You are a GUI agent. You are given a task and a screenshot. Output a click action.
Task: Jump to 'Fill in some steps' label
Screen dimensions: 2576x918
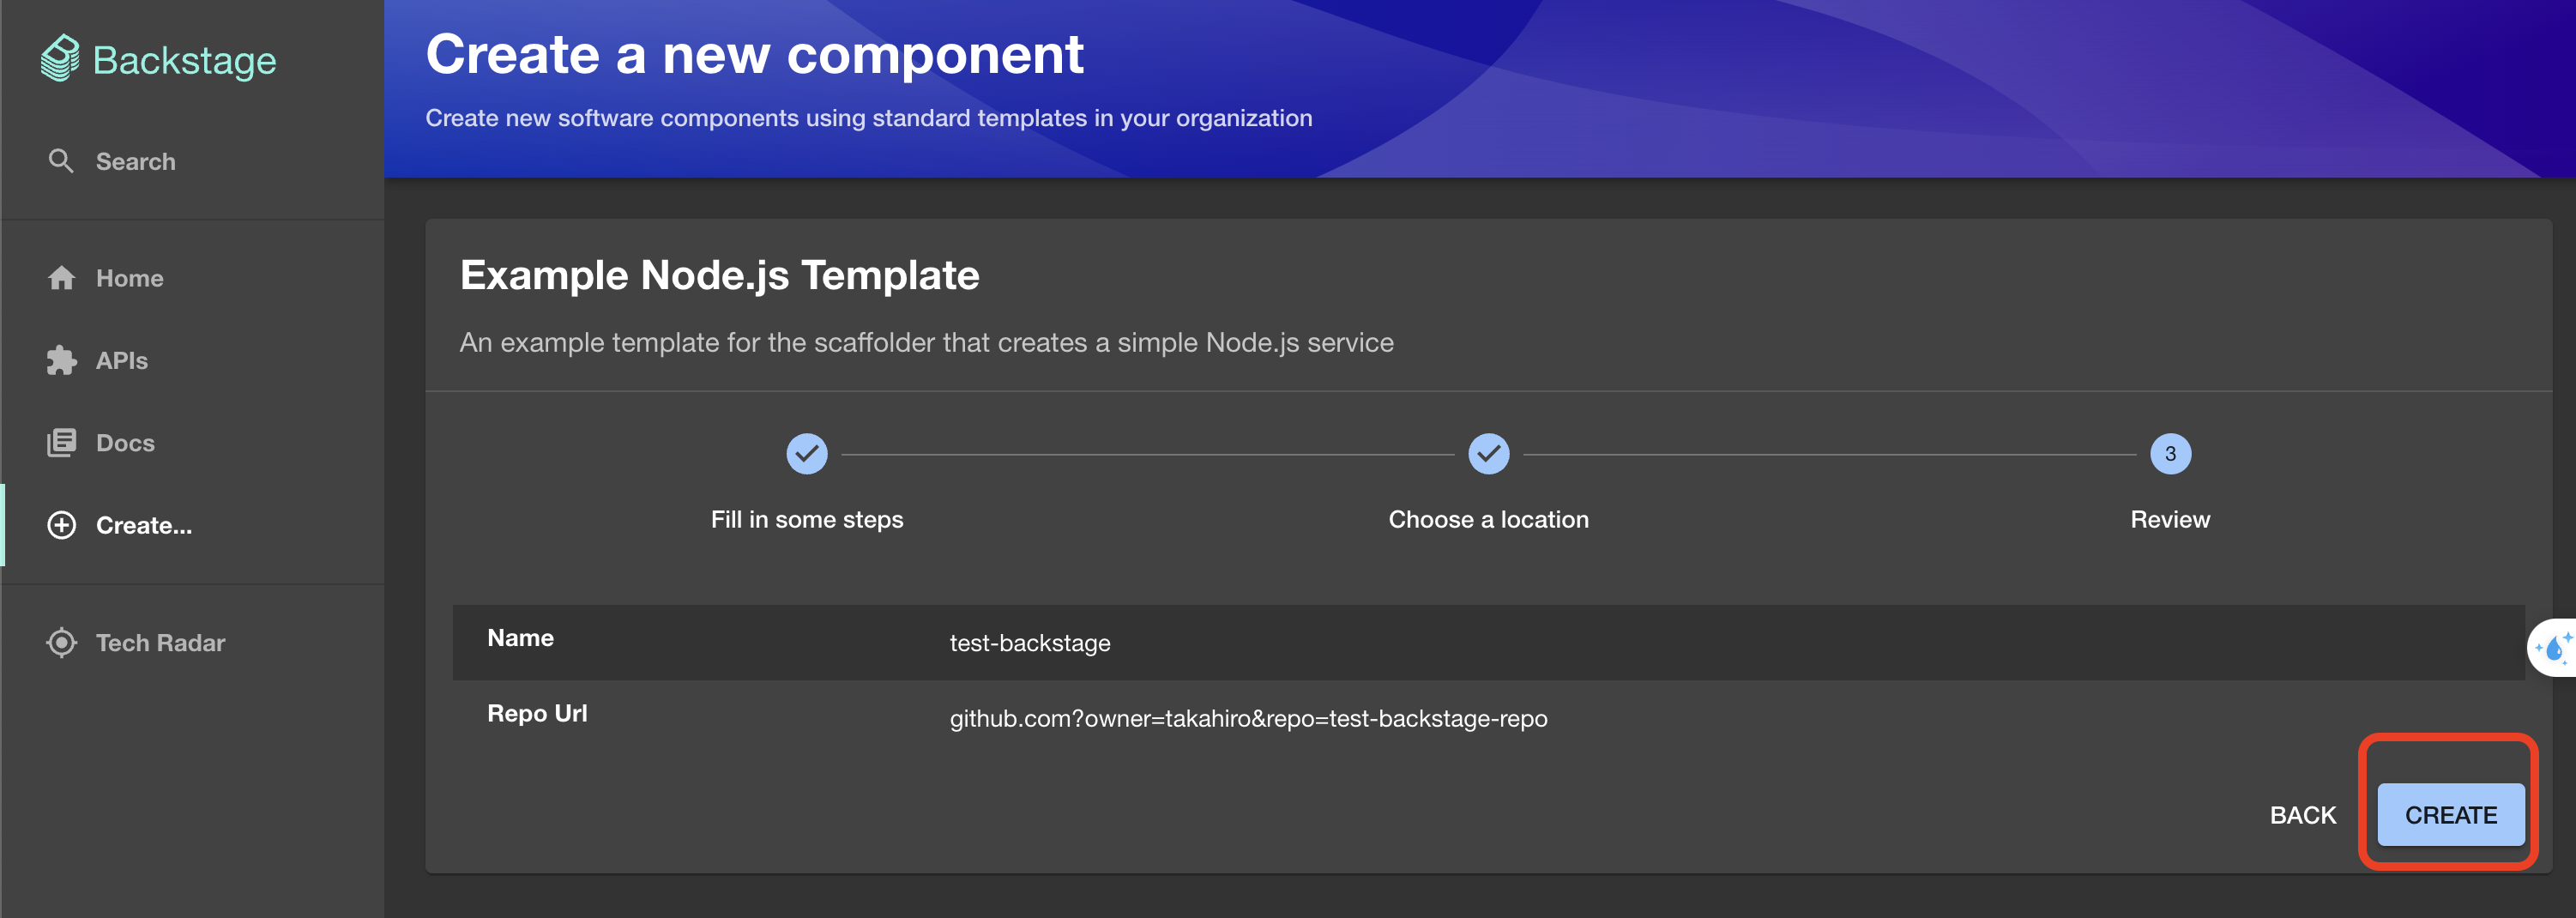(x=806, y=519)
